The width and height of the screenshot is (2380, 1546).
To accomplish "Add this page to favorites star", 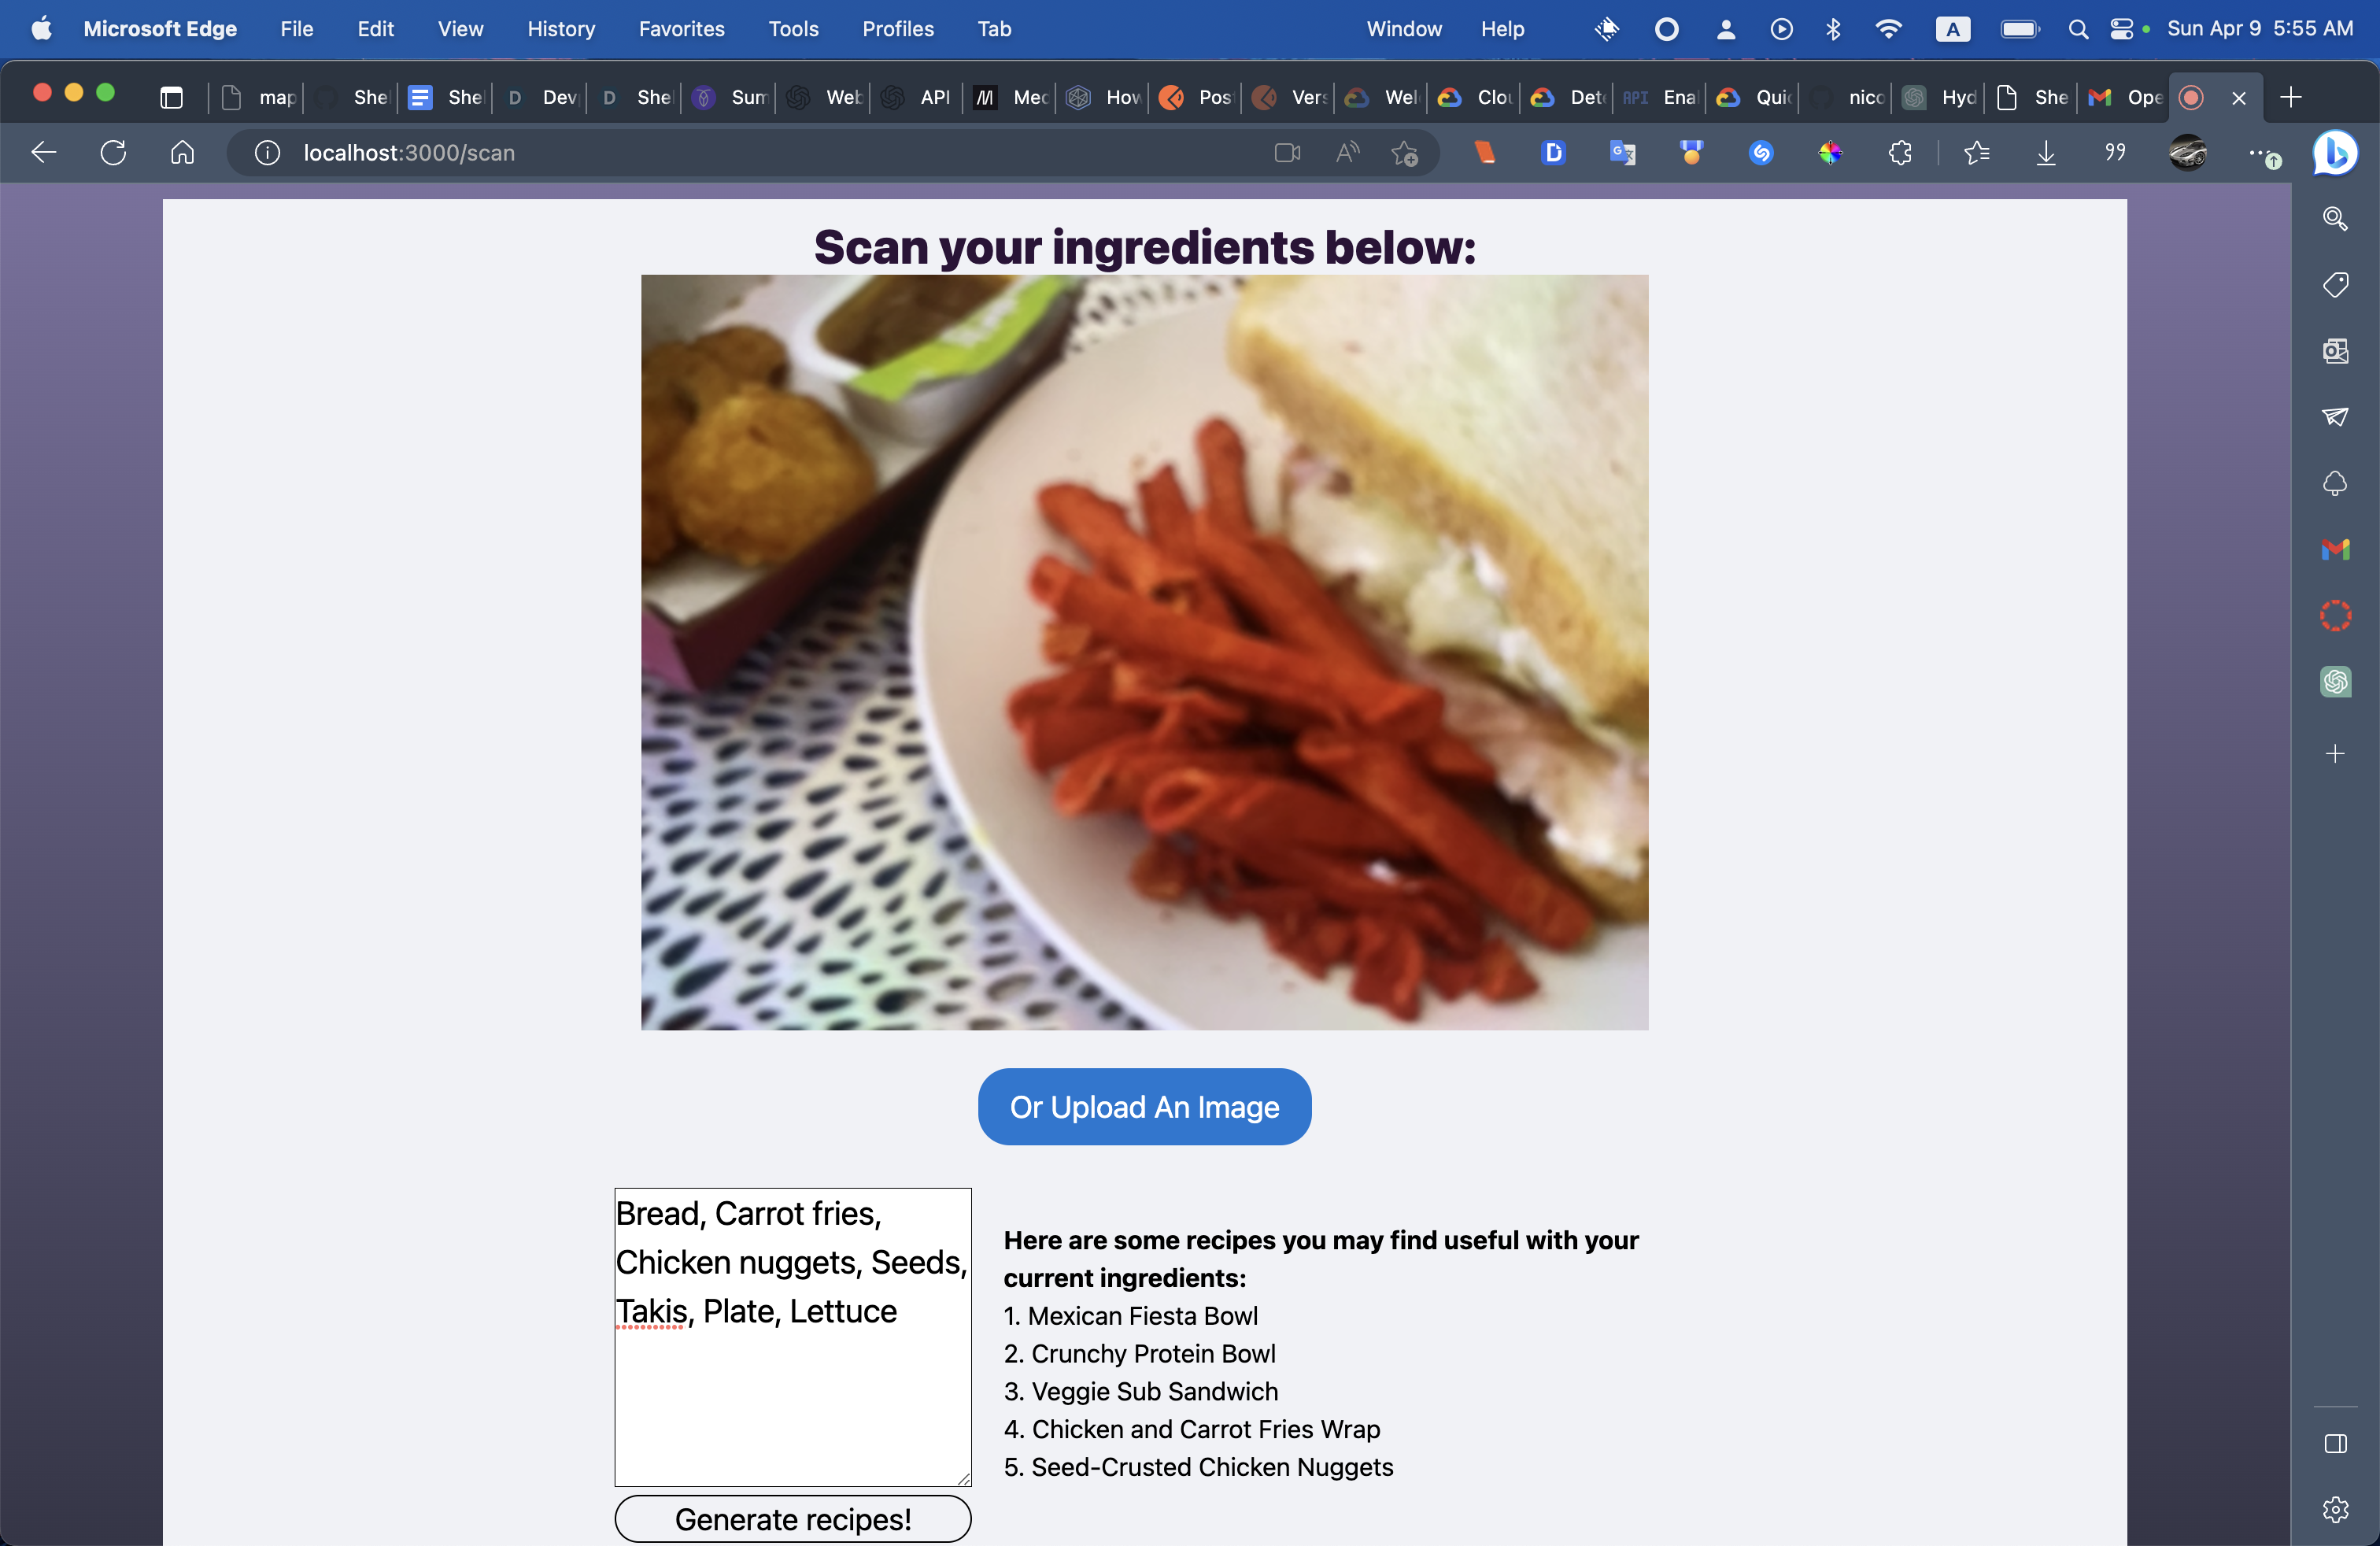I will pyautogui.click(x=1405, y=153).
